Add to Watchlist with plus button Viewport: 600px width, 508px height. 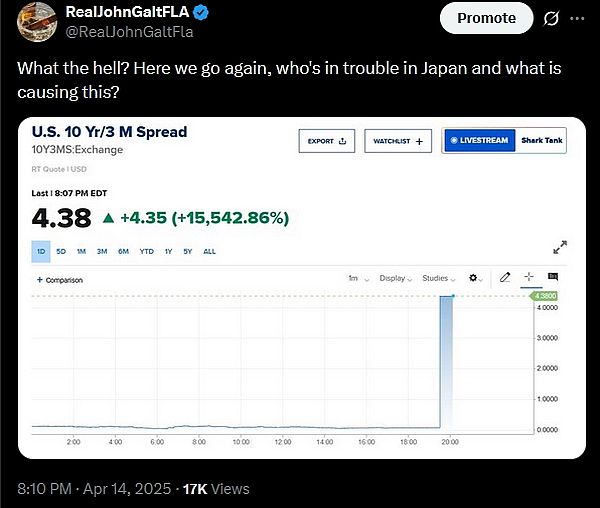tap(397, 141)
